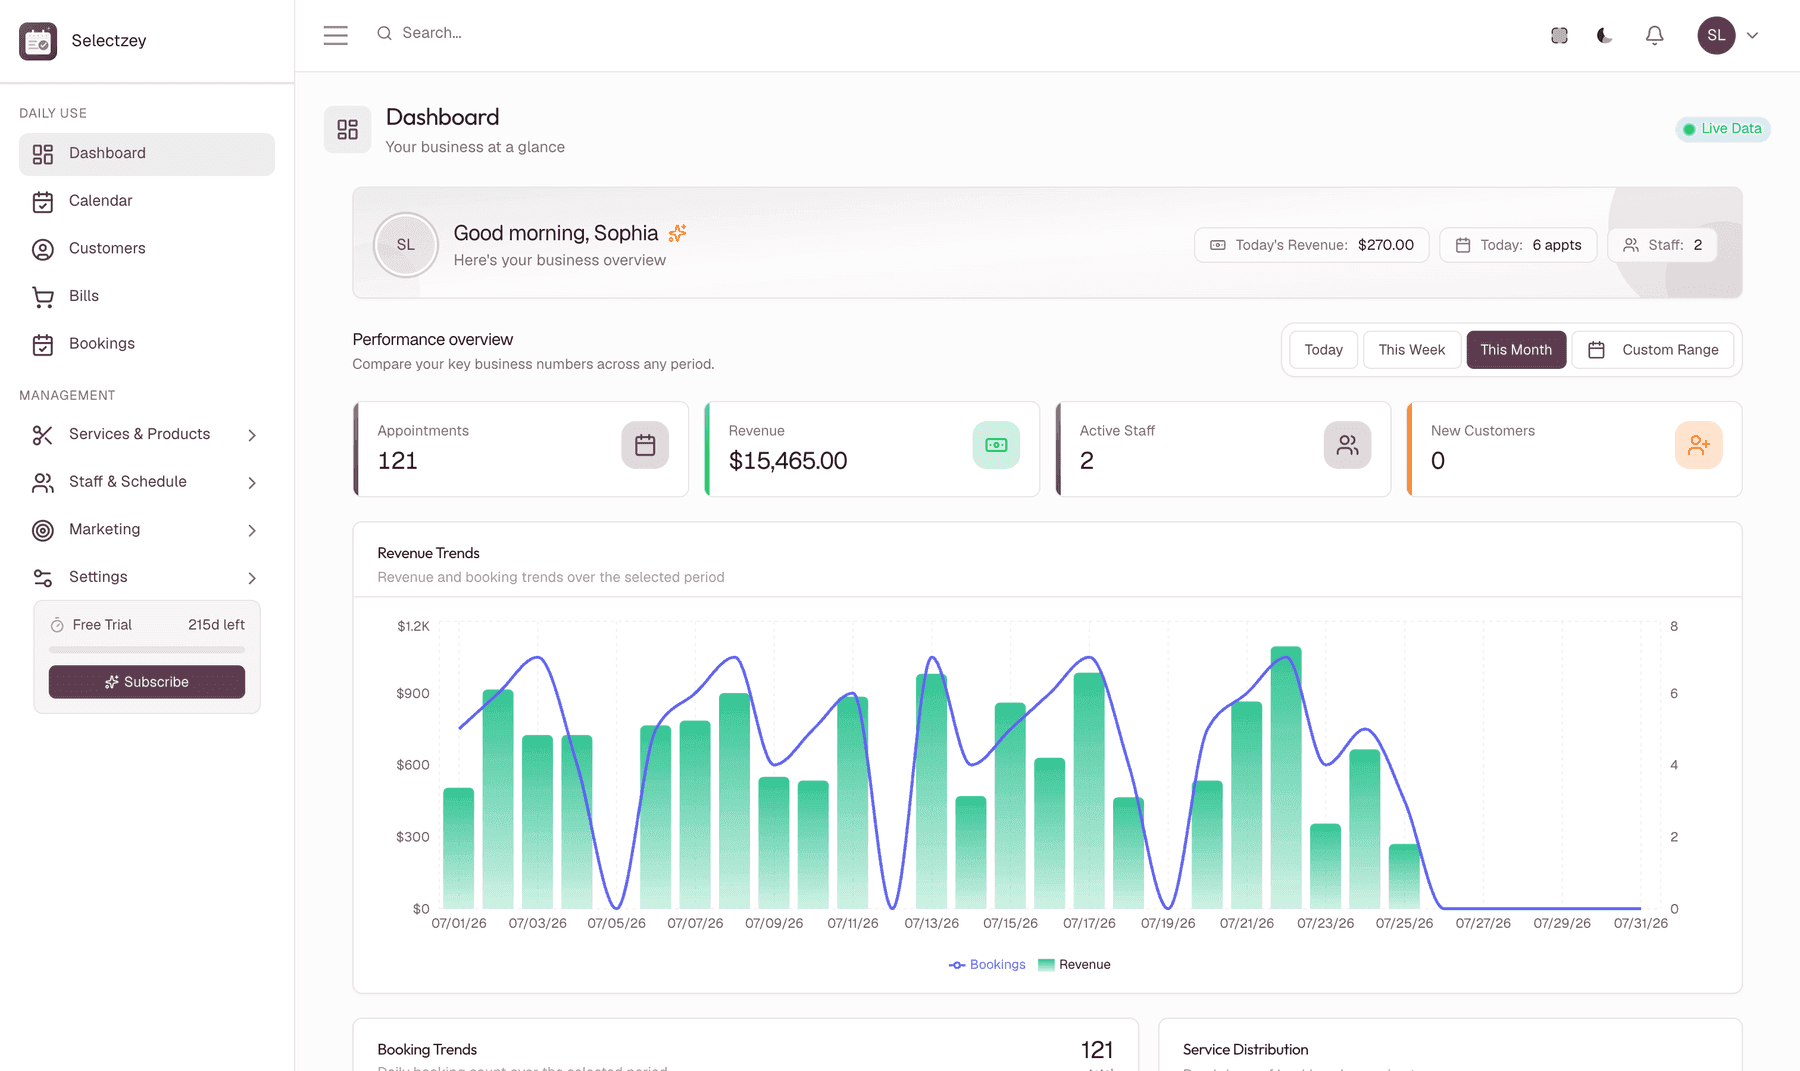Go to Customers page
The image size is (1800, 1071).
[147, 249]
